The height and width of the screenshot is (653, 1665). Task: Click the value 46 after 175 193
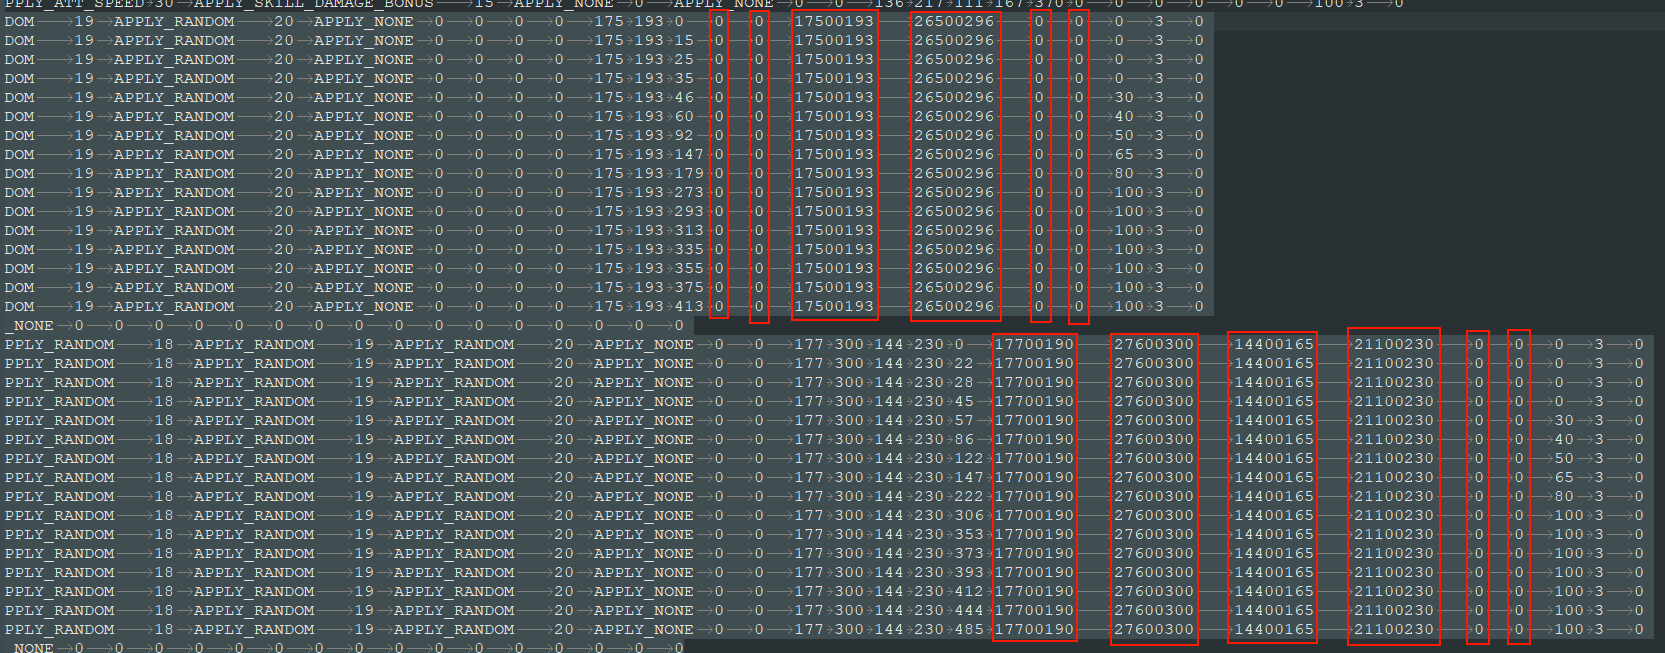684,98
